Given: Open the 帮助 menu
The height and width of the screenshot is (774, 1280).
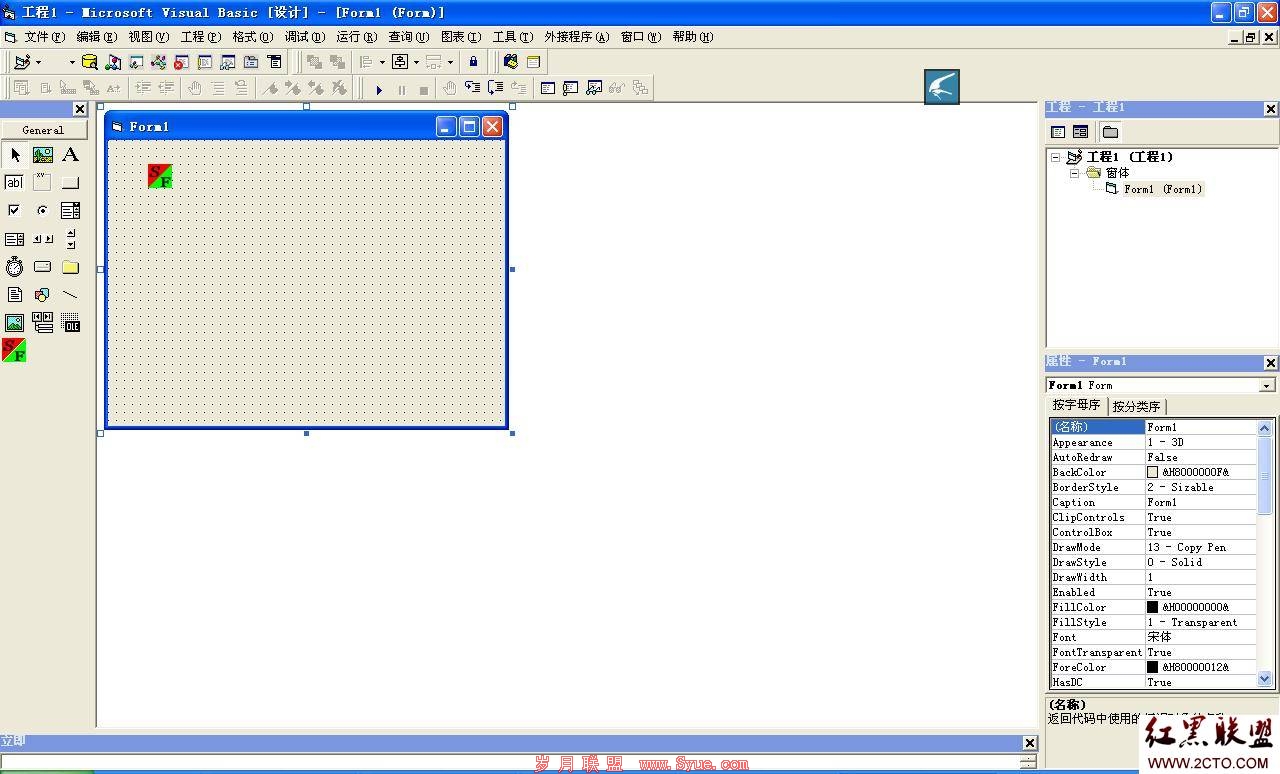Looking at the screenshot, I should tap(692, 37).
